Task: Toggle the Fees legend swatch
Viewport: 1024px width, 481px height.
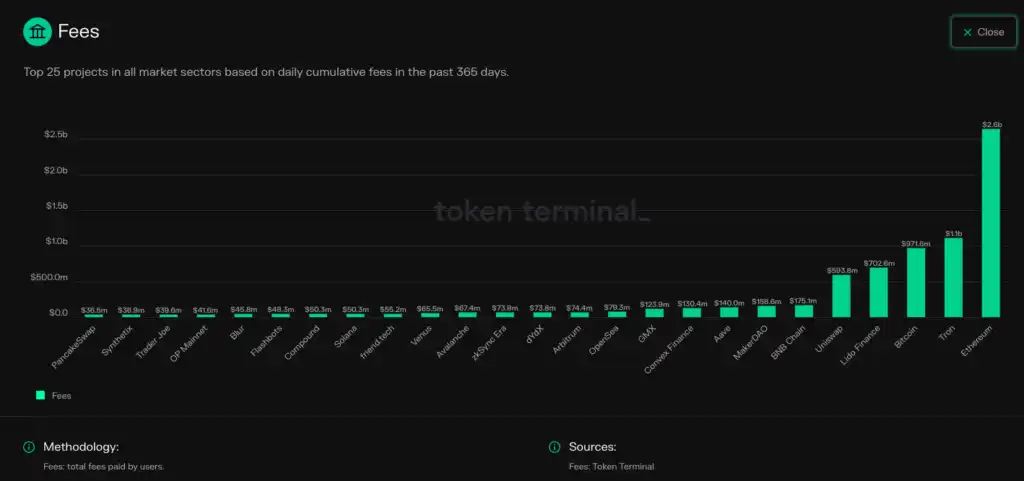Action: (x=40, y=396)
